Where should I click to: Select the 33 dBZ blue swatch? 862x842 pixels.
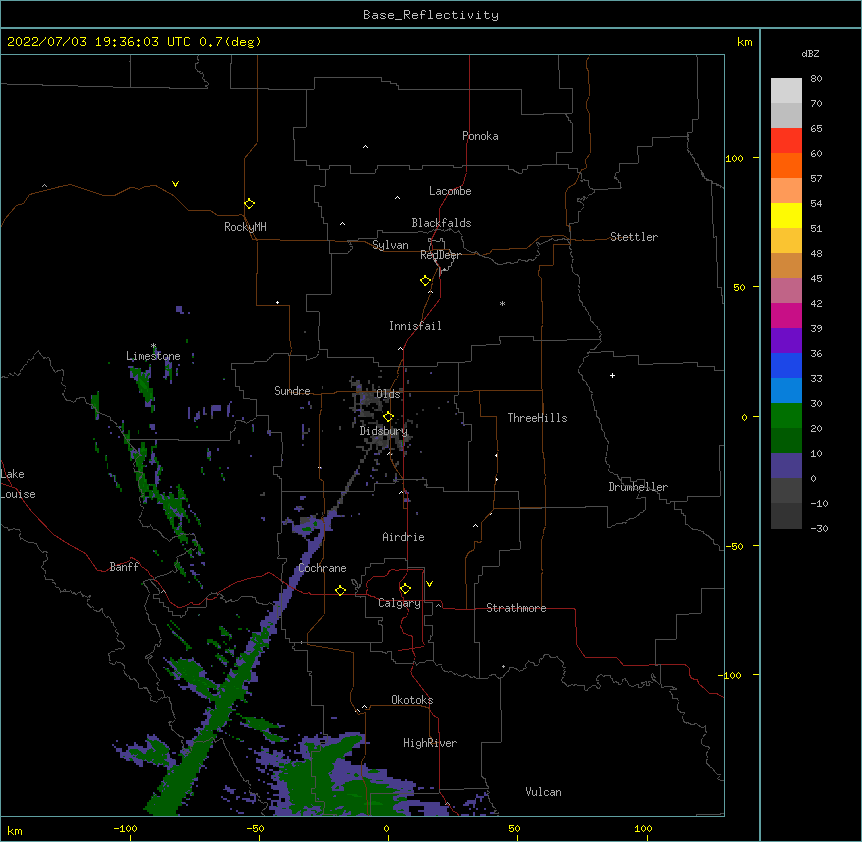point(786,390)
